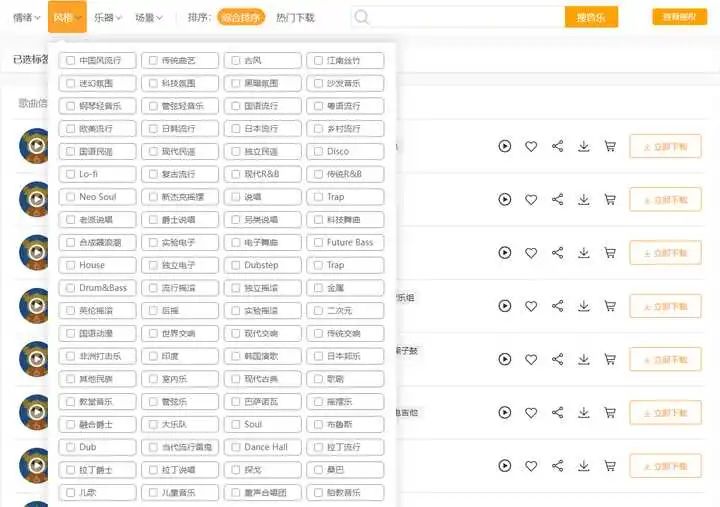
Task: Click the first song's album cover thumbnail
Action: coord(34,146)
